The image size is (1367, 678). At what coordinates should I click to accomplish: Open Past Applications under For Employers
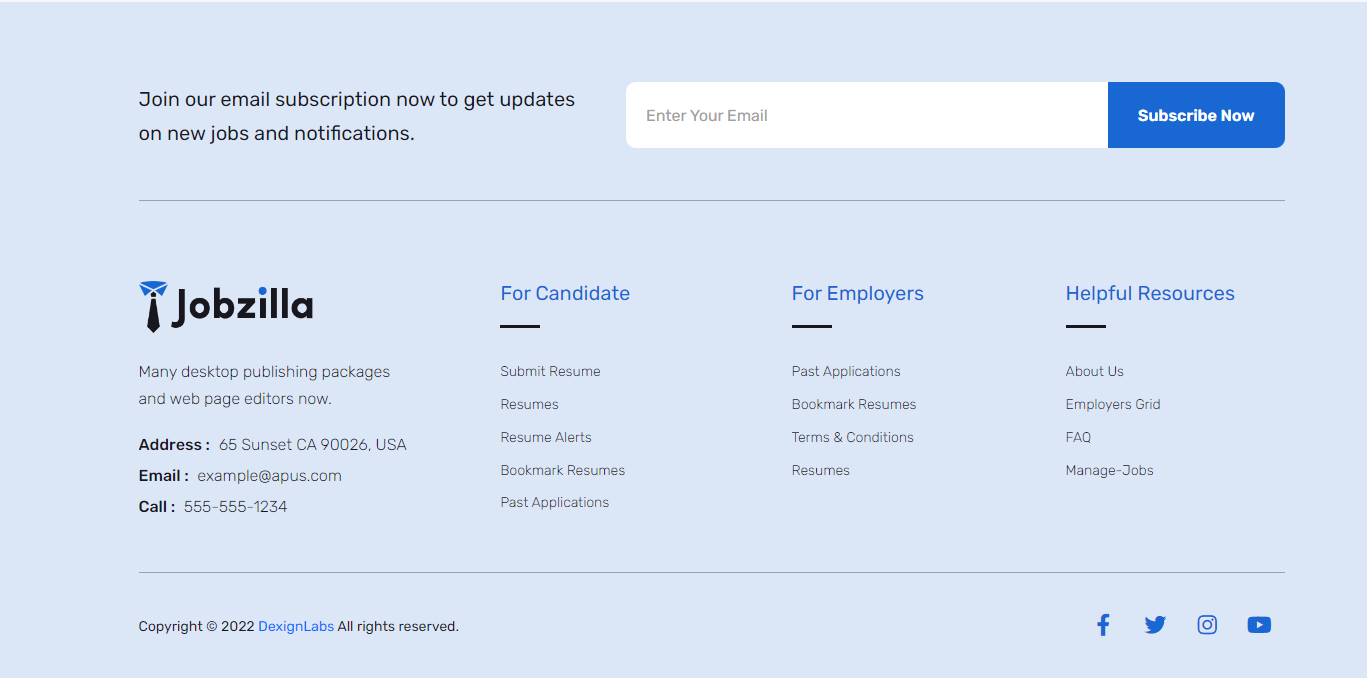click(846, 371)
